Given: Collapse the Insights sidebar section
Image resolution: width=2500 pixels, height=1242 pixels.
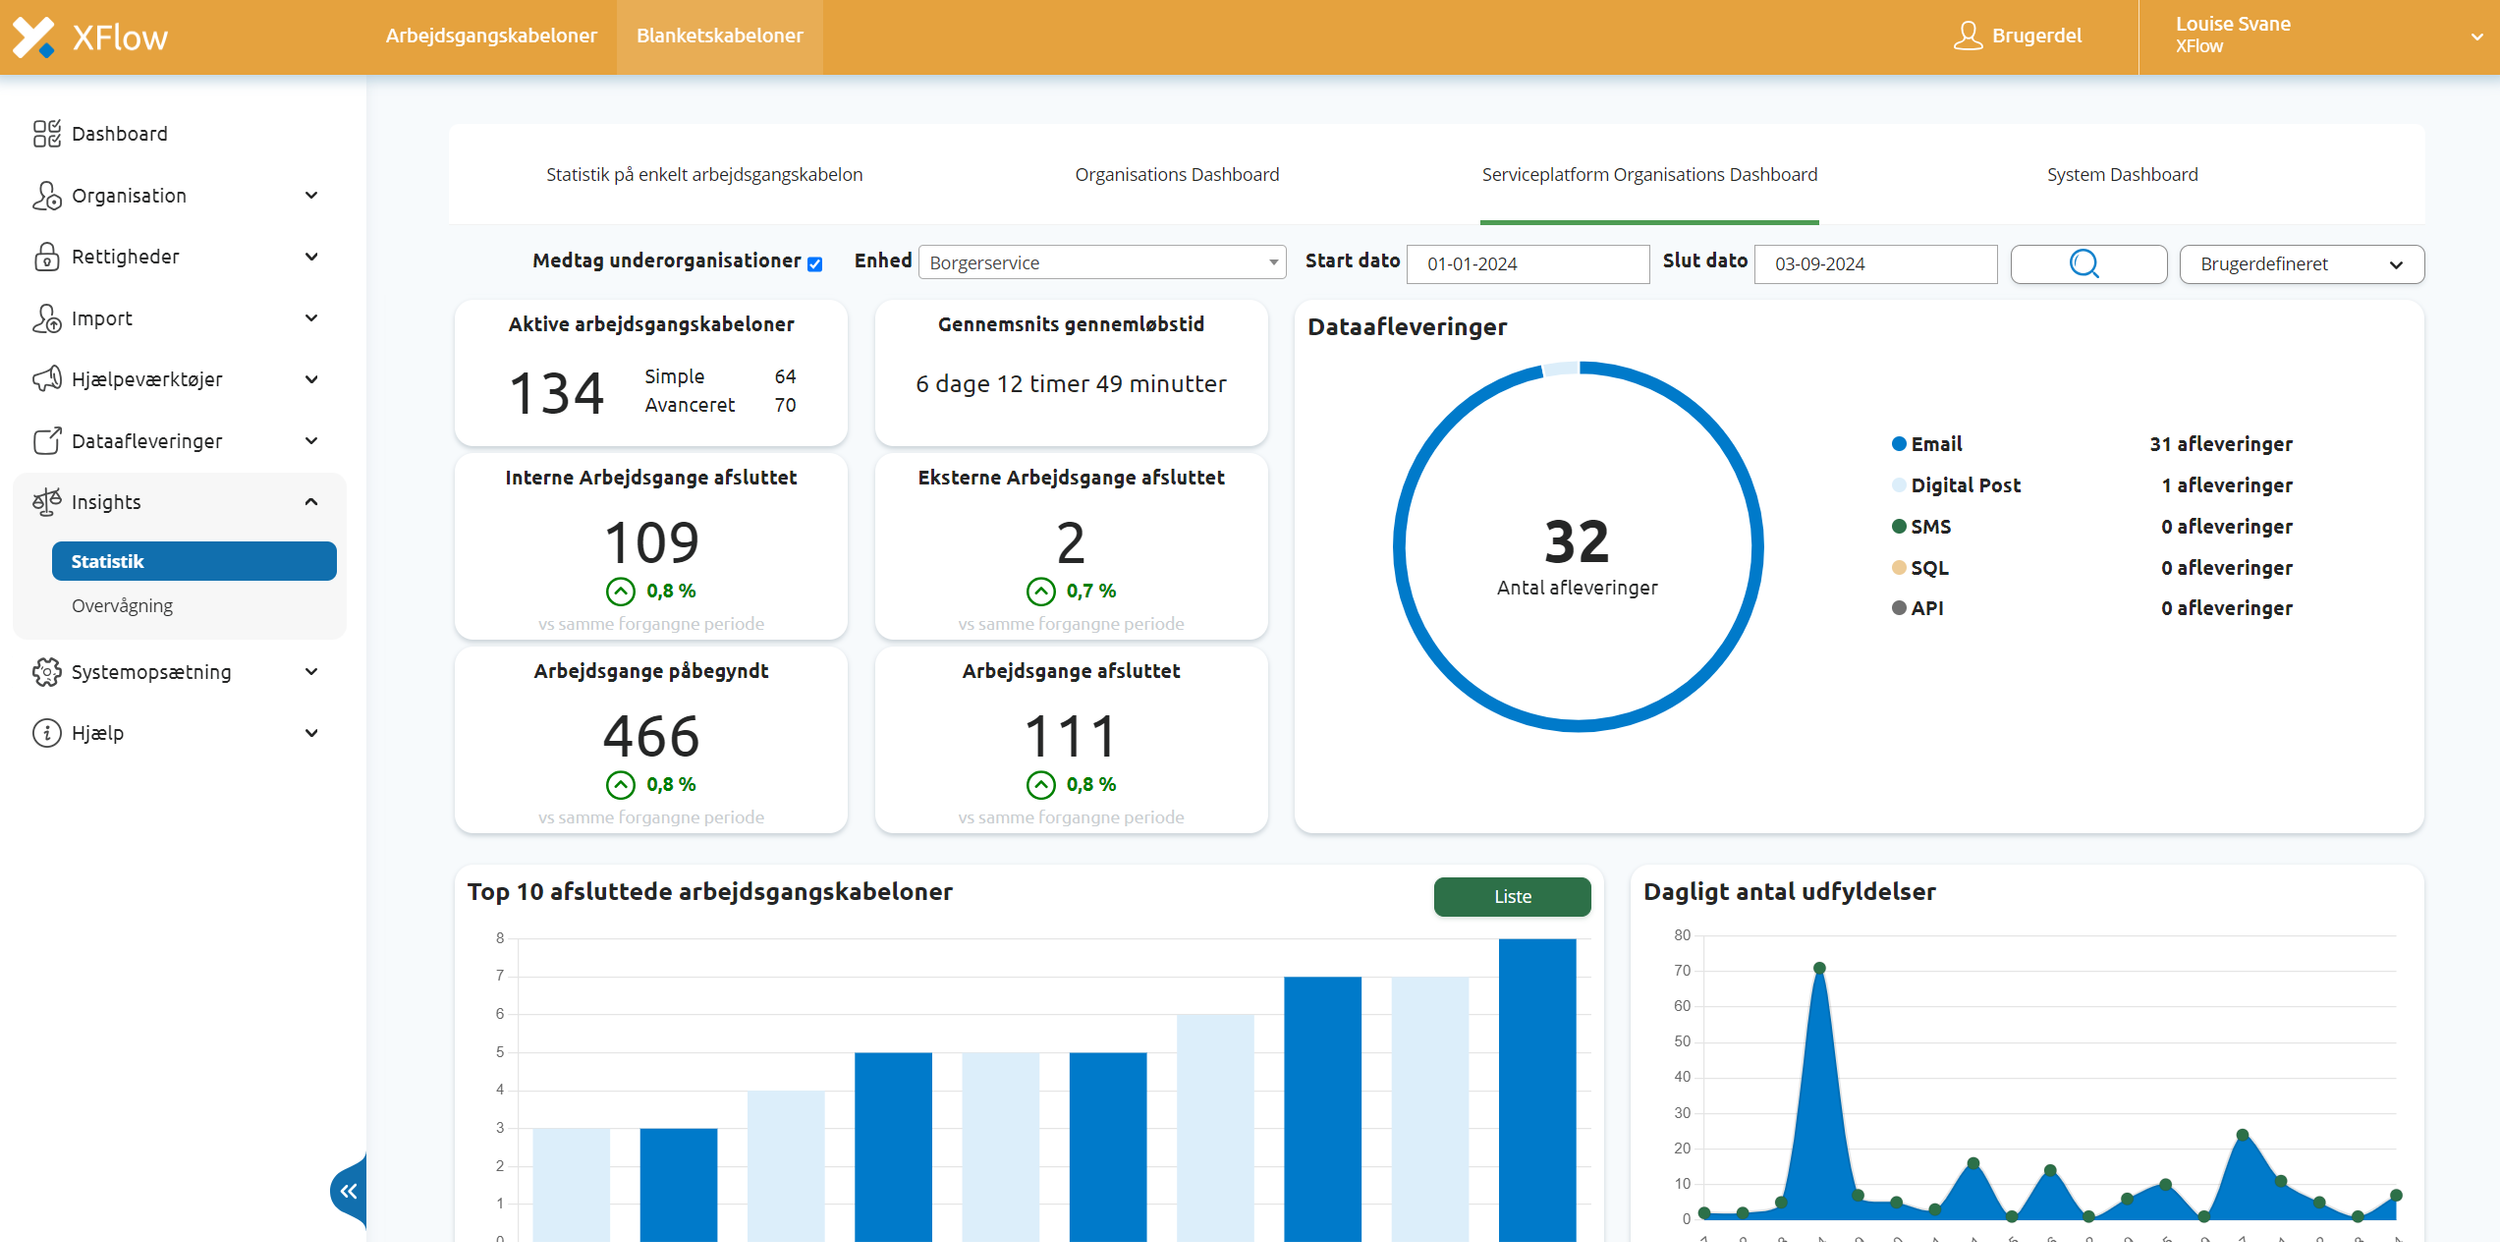Looking at the screenshot, I should pos(311,502).
